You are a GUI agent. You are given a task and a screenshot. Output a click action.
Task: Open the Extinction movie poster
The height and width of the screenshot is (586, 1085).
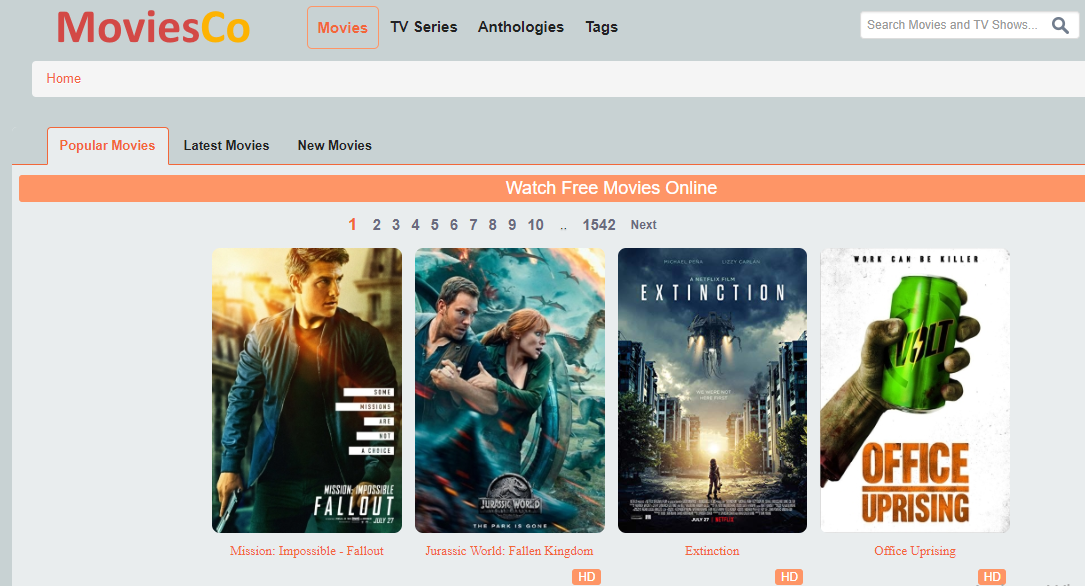coord(712,390)
